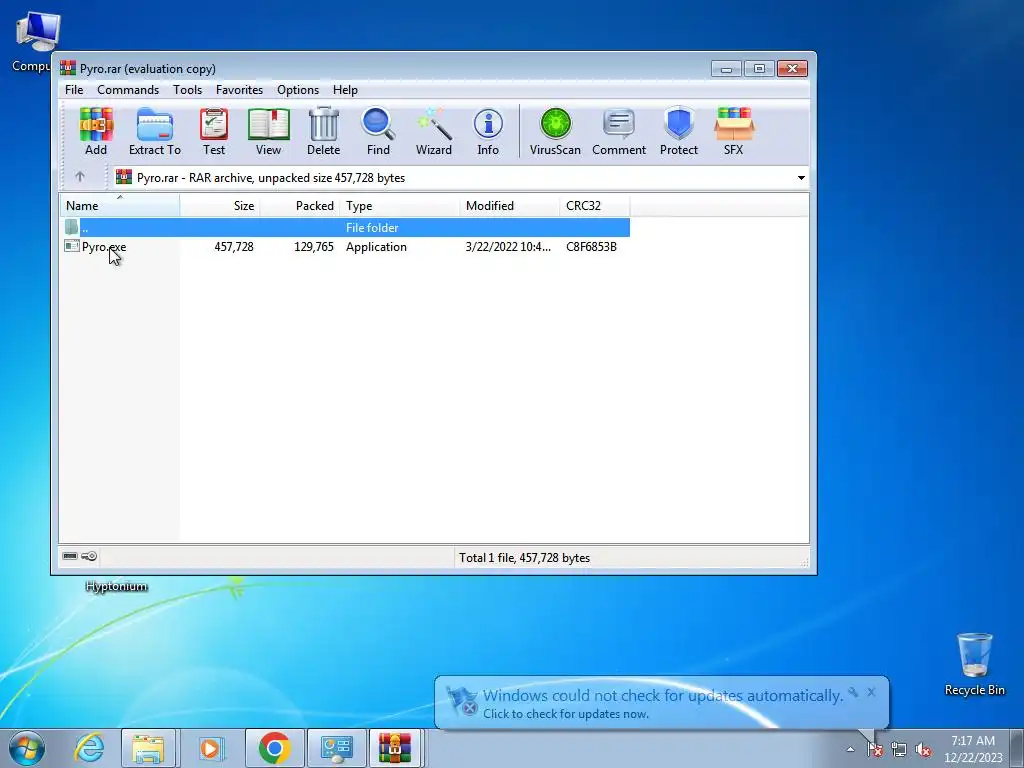The image size is (1024, 768).
Task: Launch the Wizard wand tool
Action: point(434,131)
